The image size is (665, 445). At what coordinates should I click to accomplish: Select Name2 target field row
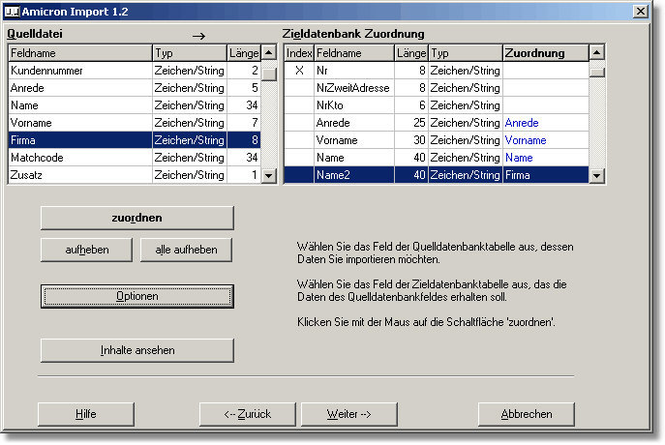[436, 175]
